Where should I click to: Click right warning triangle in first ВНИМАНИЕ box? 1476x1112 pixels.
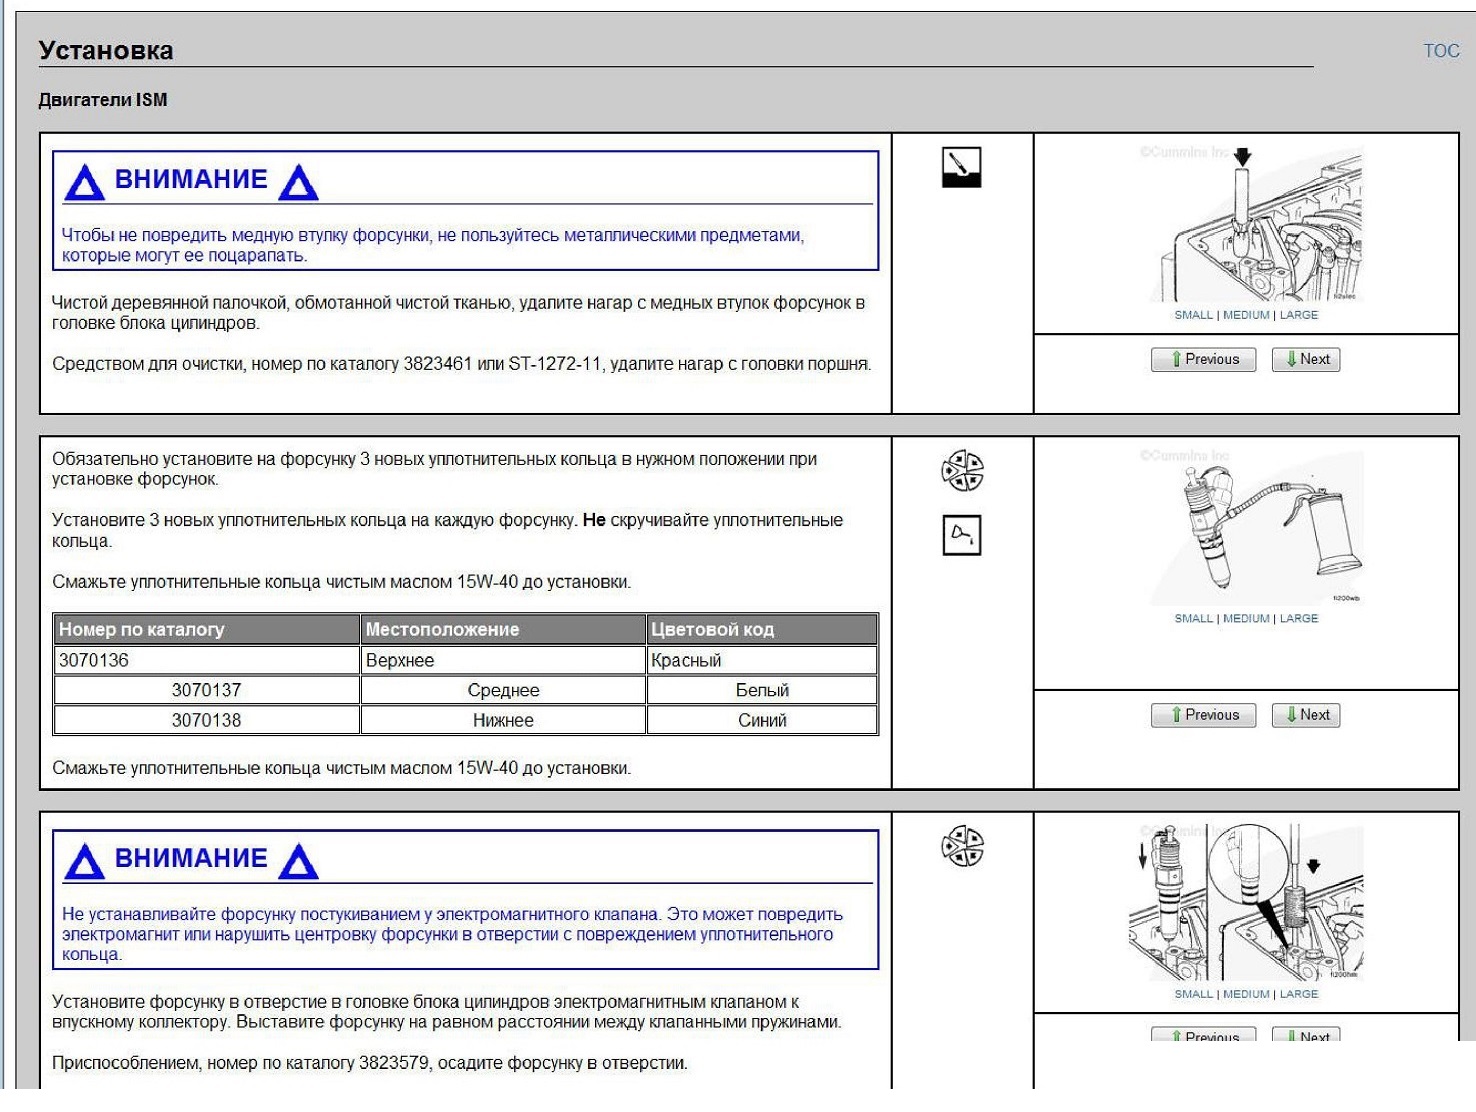click(298, 182)
